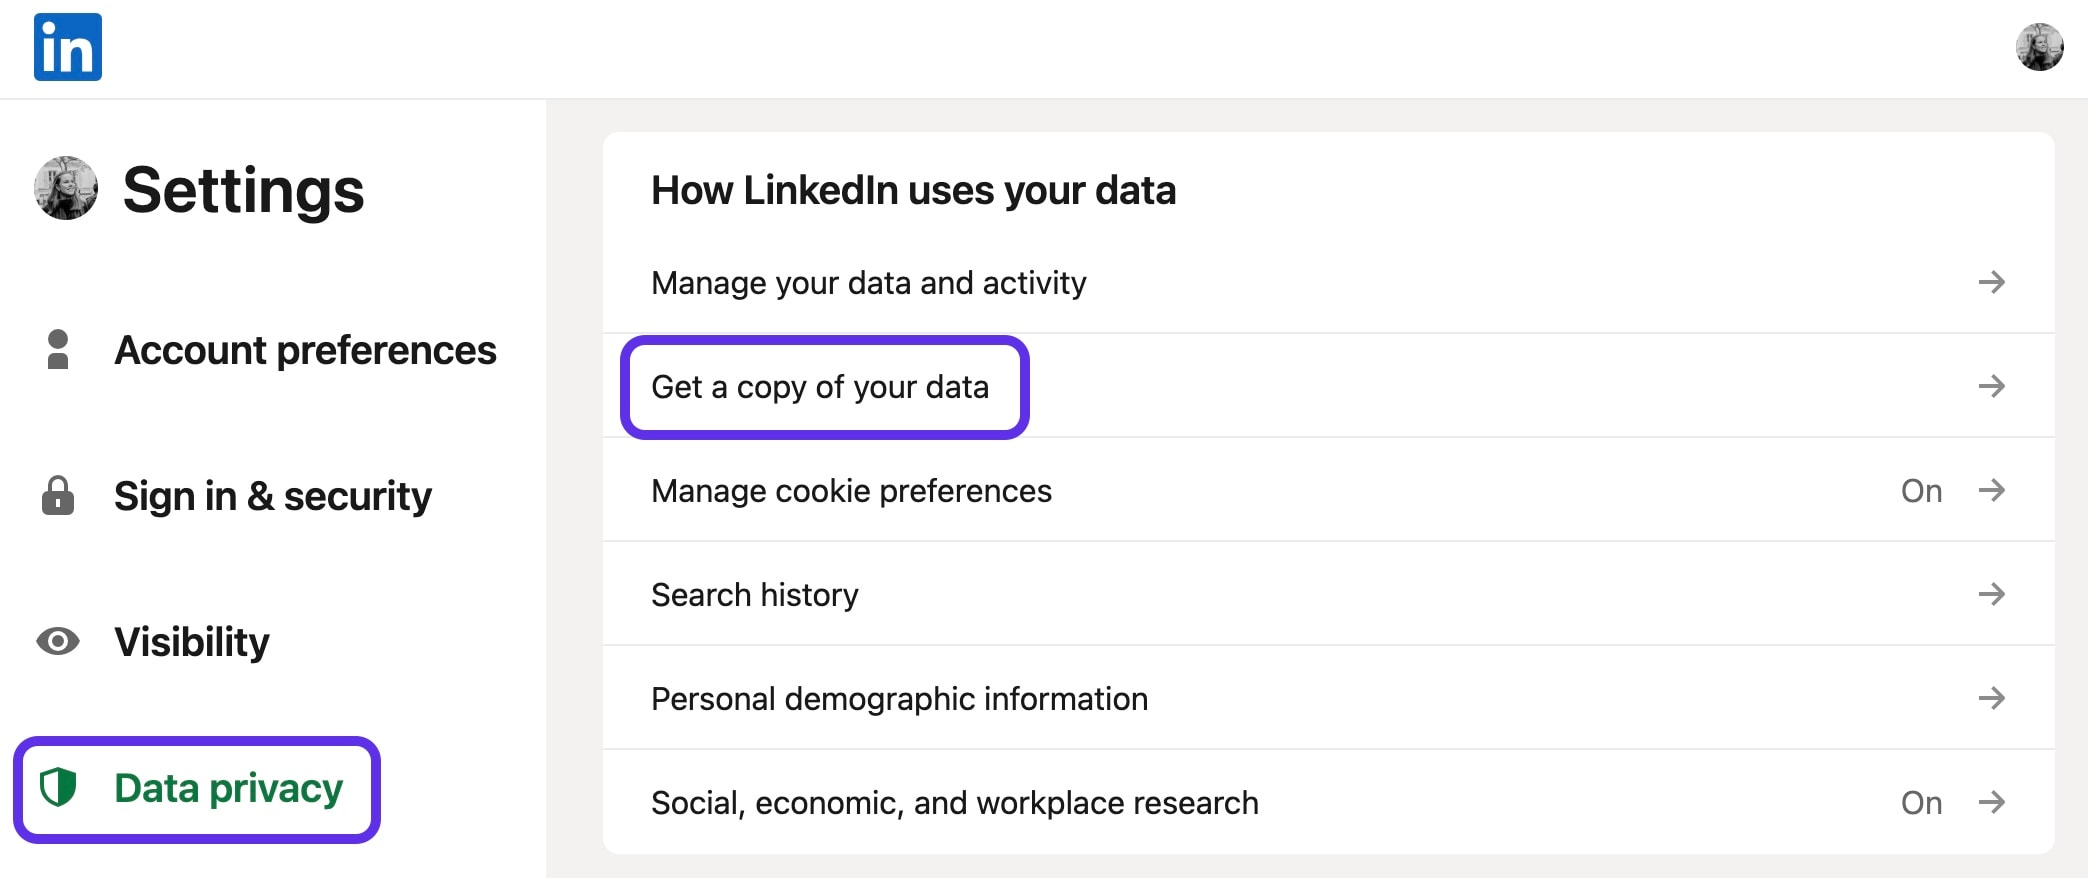
Task: Click the On status for workplace research
Action: coord(1921,803)
